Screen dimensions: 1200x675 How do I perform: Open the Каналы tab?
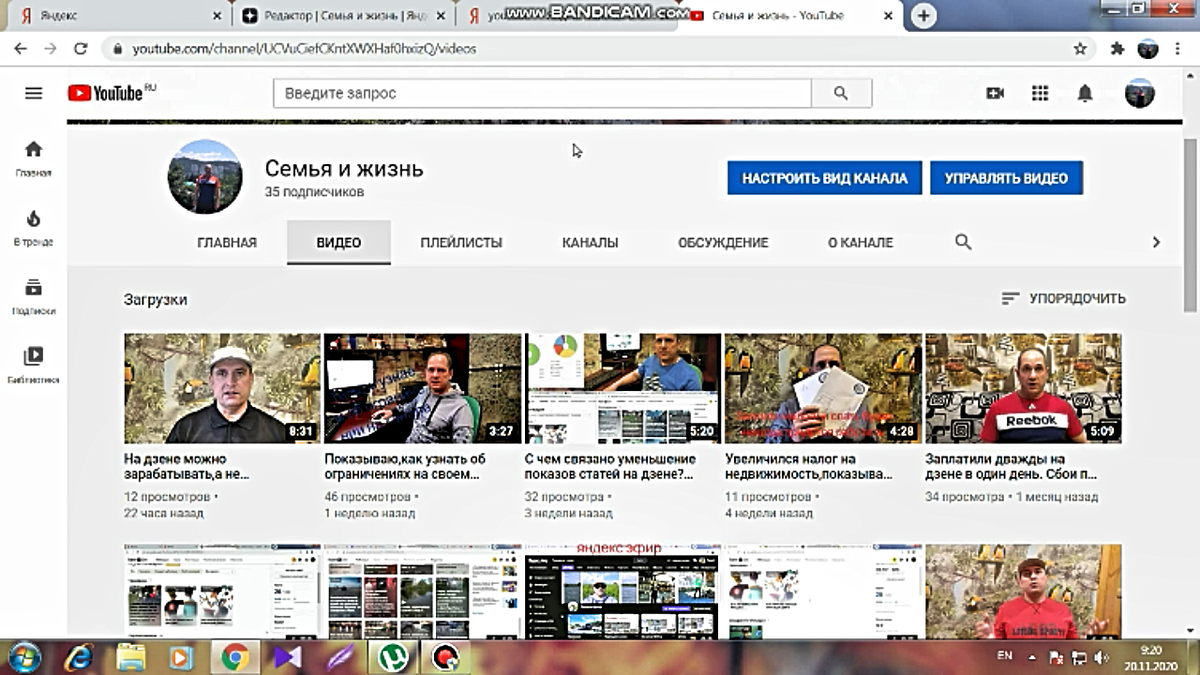[590, 242]
